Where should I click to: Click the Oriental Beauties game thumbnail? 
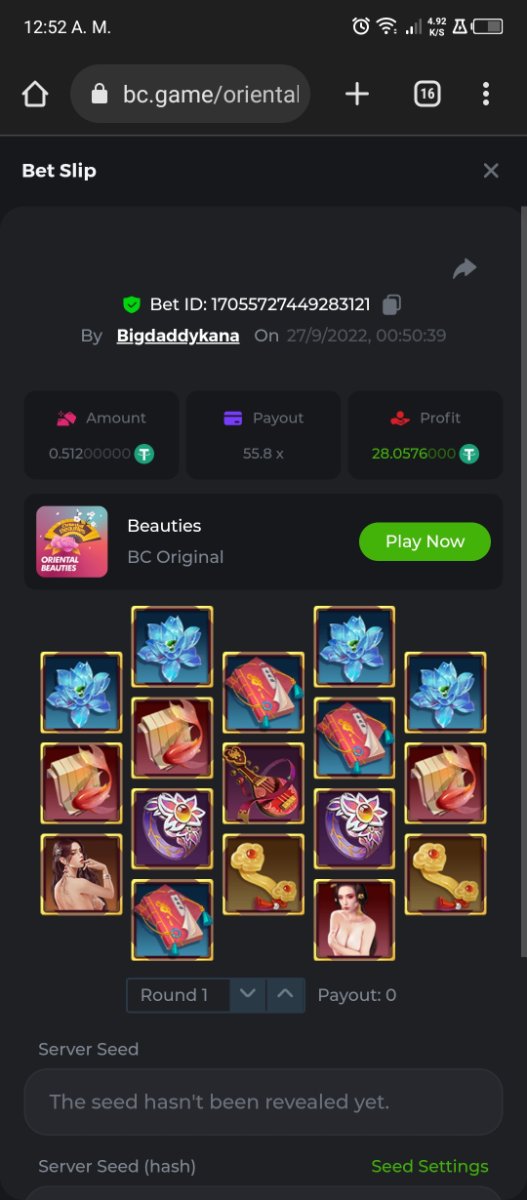point(72,541)
